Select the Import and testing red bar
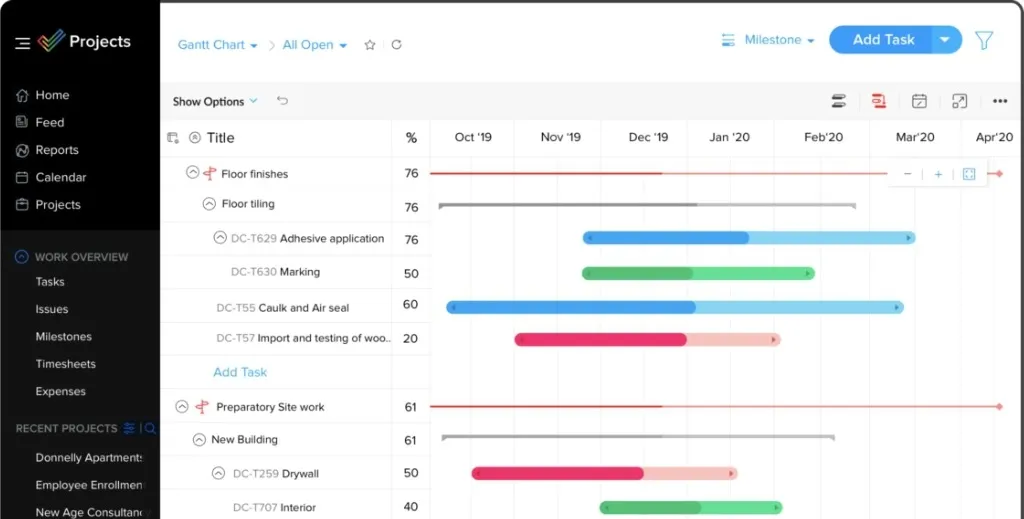Image resolution: width=1024 pixels, height=519 pixels. 647,339
